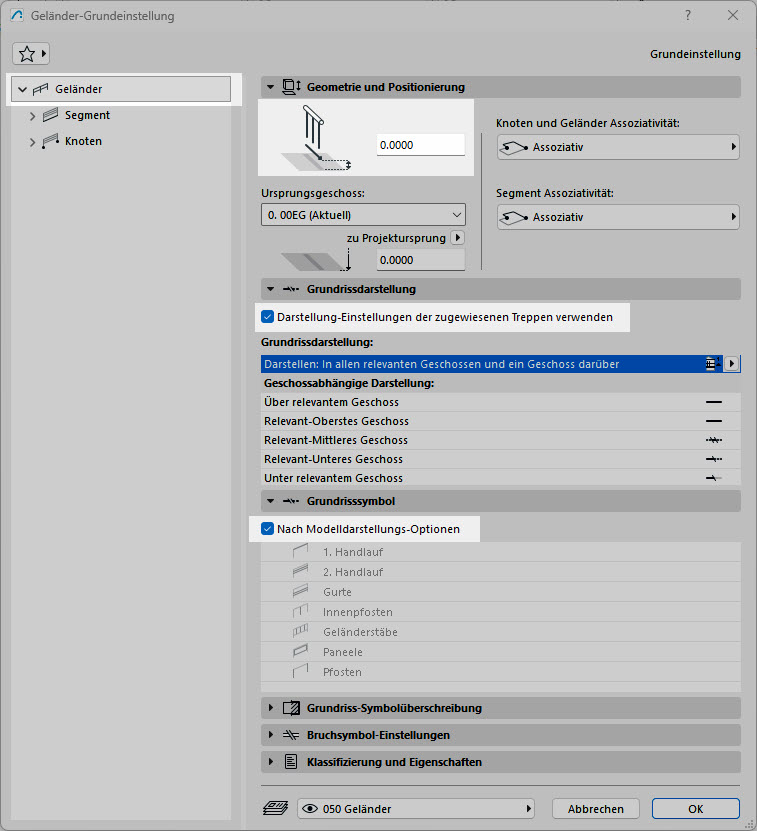
Task: Open Segment Assoziativität dropdown
Action: 617,217
